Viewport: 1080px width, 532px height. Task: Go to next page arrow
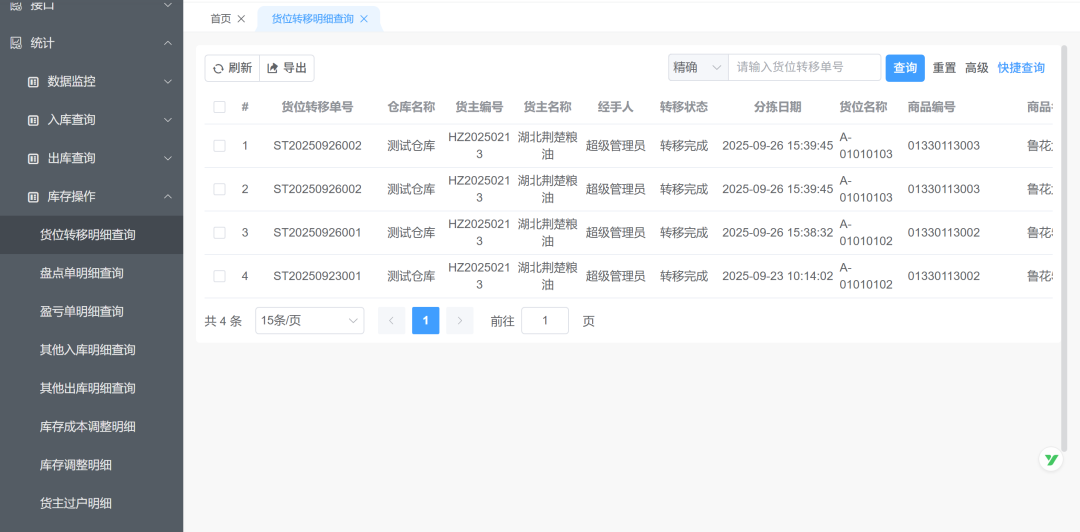[x=459, y=321]
